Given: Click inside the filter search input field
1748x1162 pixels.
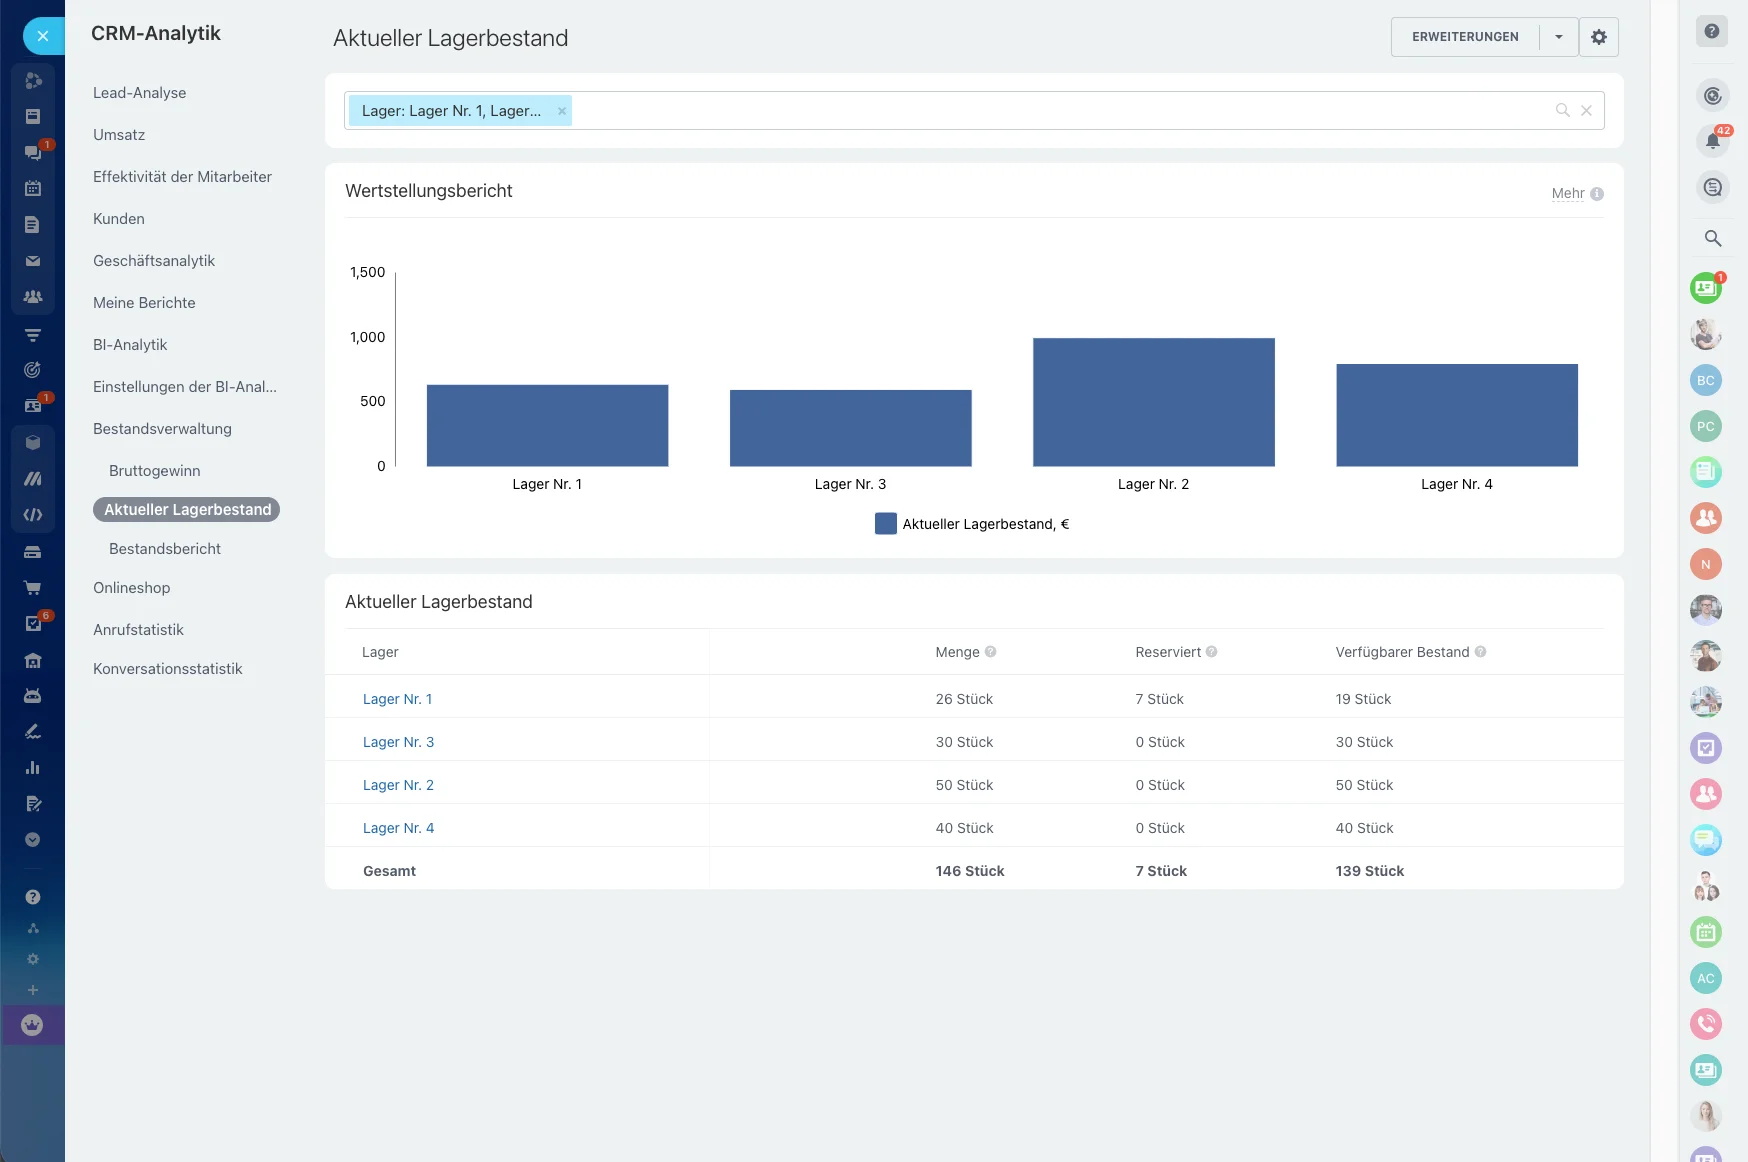Looking at the screenshot, I should coord(1050,111).
